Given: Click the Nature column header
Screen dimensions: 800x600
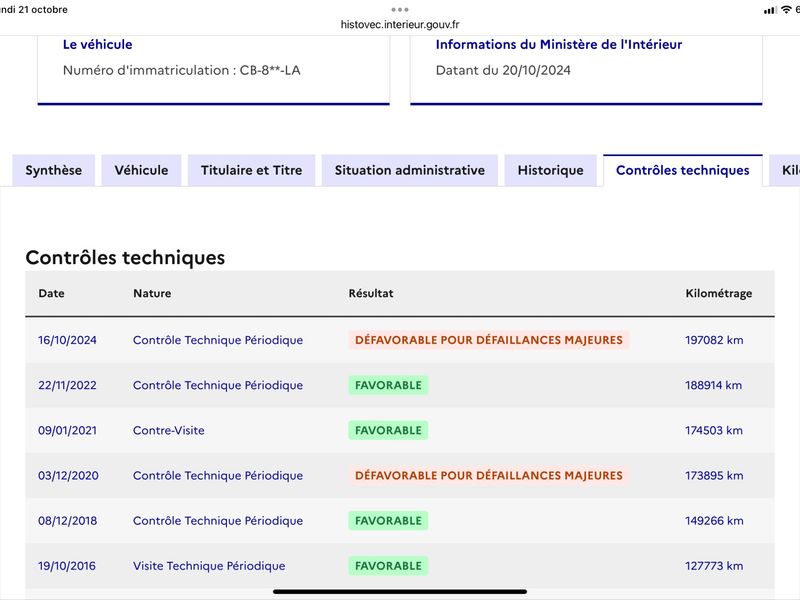Looking at the screenshot, I should 152,293.
